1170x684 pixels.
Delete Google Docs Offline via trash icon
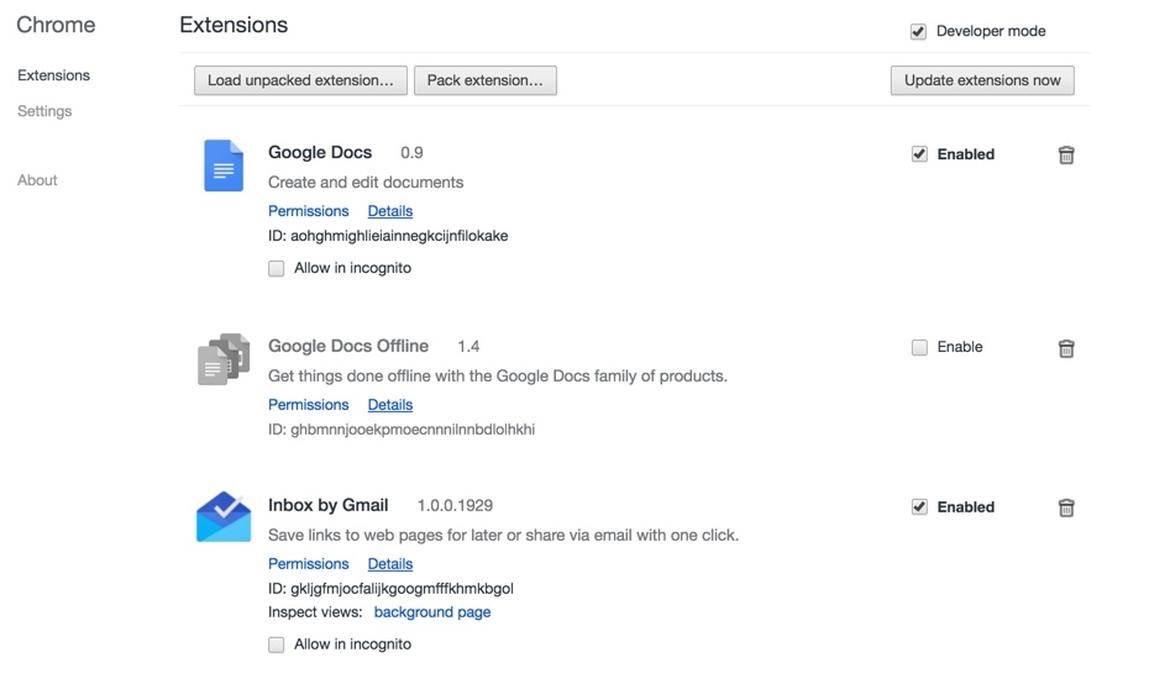click(1066, 348)
